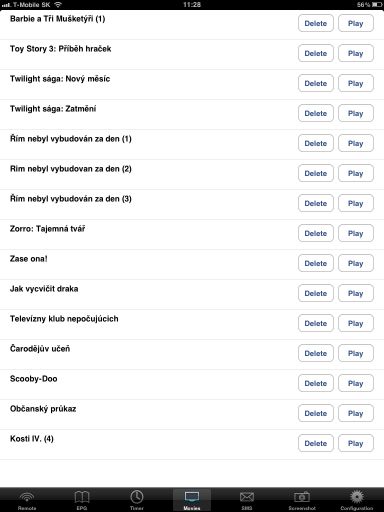Delete Jak vycvičit draka
The height and width of the screenshot is (512, 384).
[x=316, y=293]
